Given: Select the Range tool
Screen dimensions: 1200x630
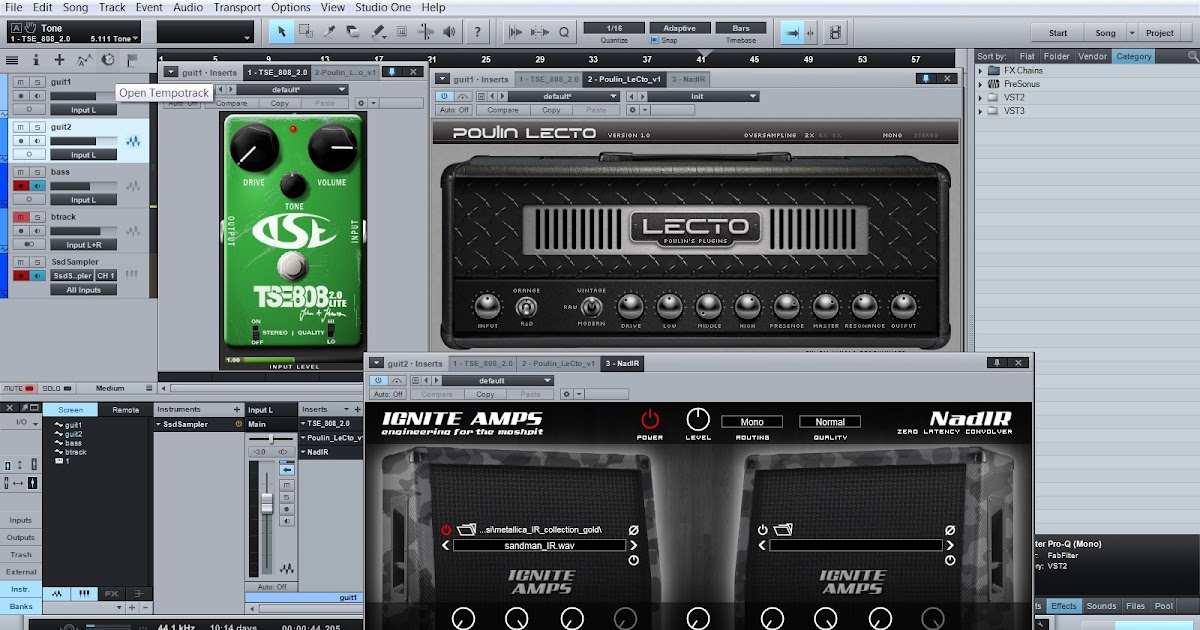Looking at the screenshot, I should pos(306,32).
